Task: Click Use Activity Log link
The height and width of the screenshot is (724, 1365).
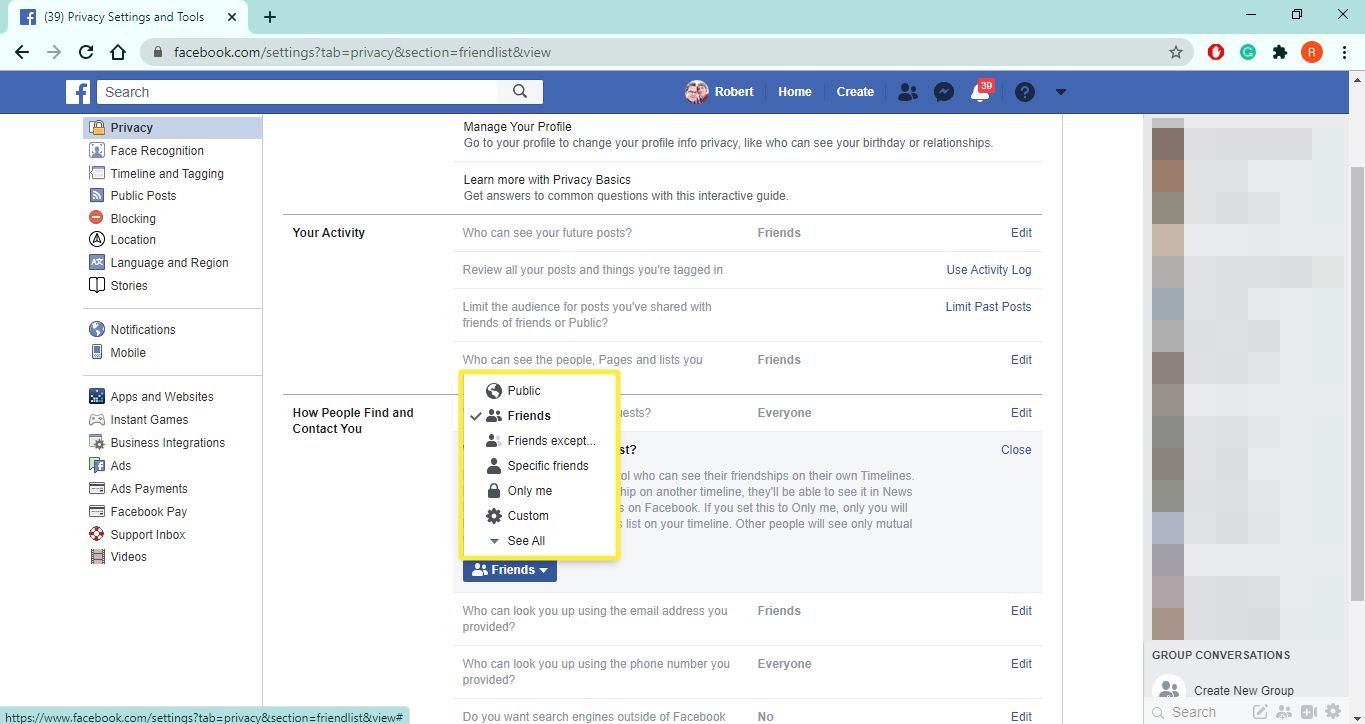Action: pos(989,270)
